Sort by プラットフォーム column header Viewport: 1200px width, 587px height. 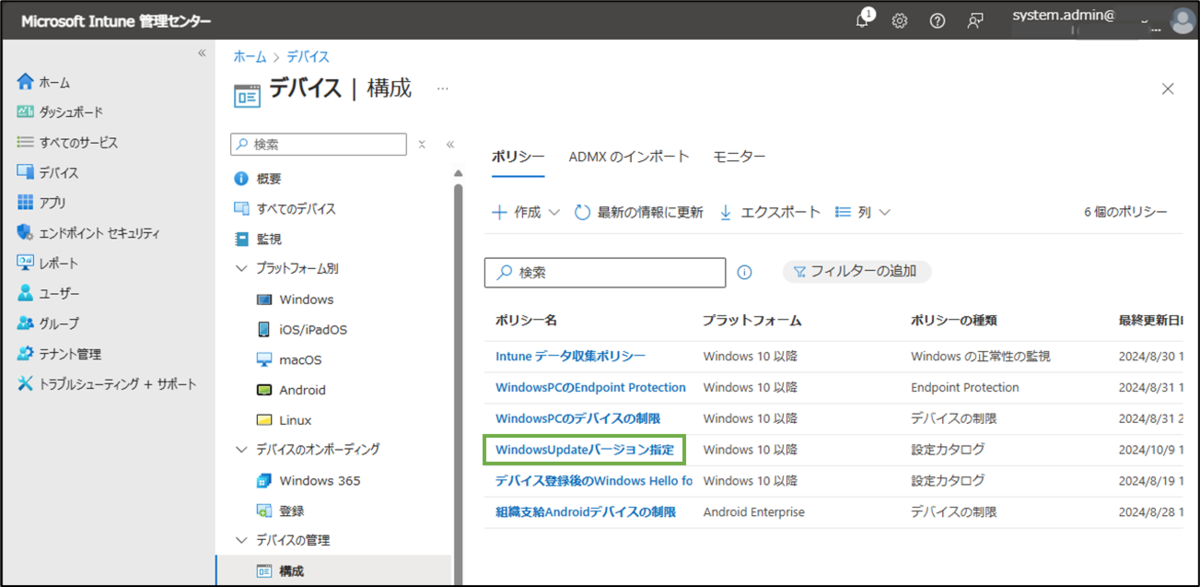click(x=752, y=320)
